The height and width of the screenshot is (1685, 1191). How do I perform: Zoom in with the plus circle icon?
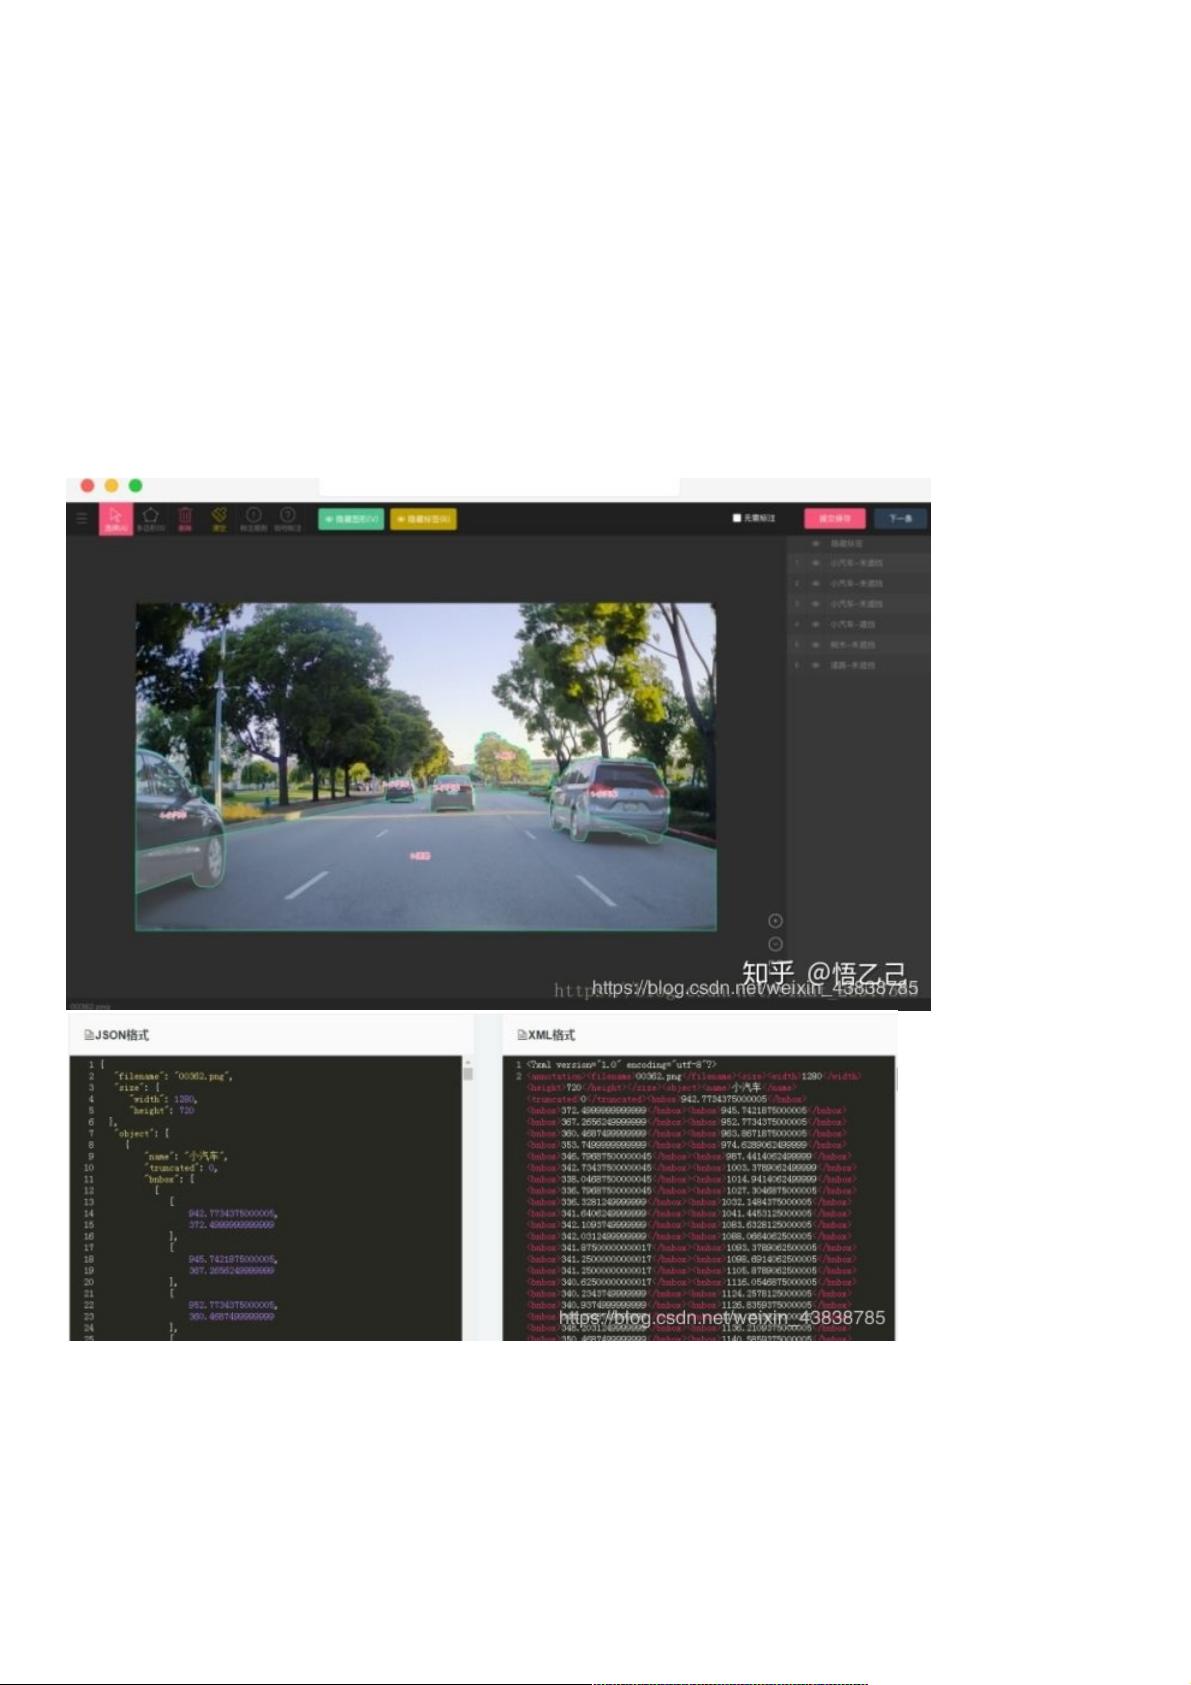pyautogui.click(x=775, y=921)
